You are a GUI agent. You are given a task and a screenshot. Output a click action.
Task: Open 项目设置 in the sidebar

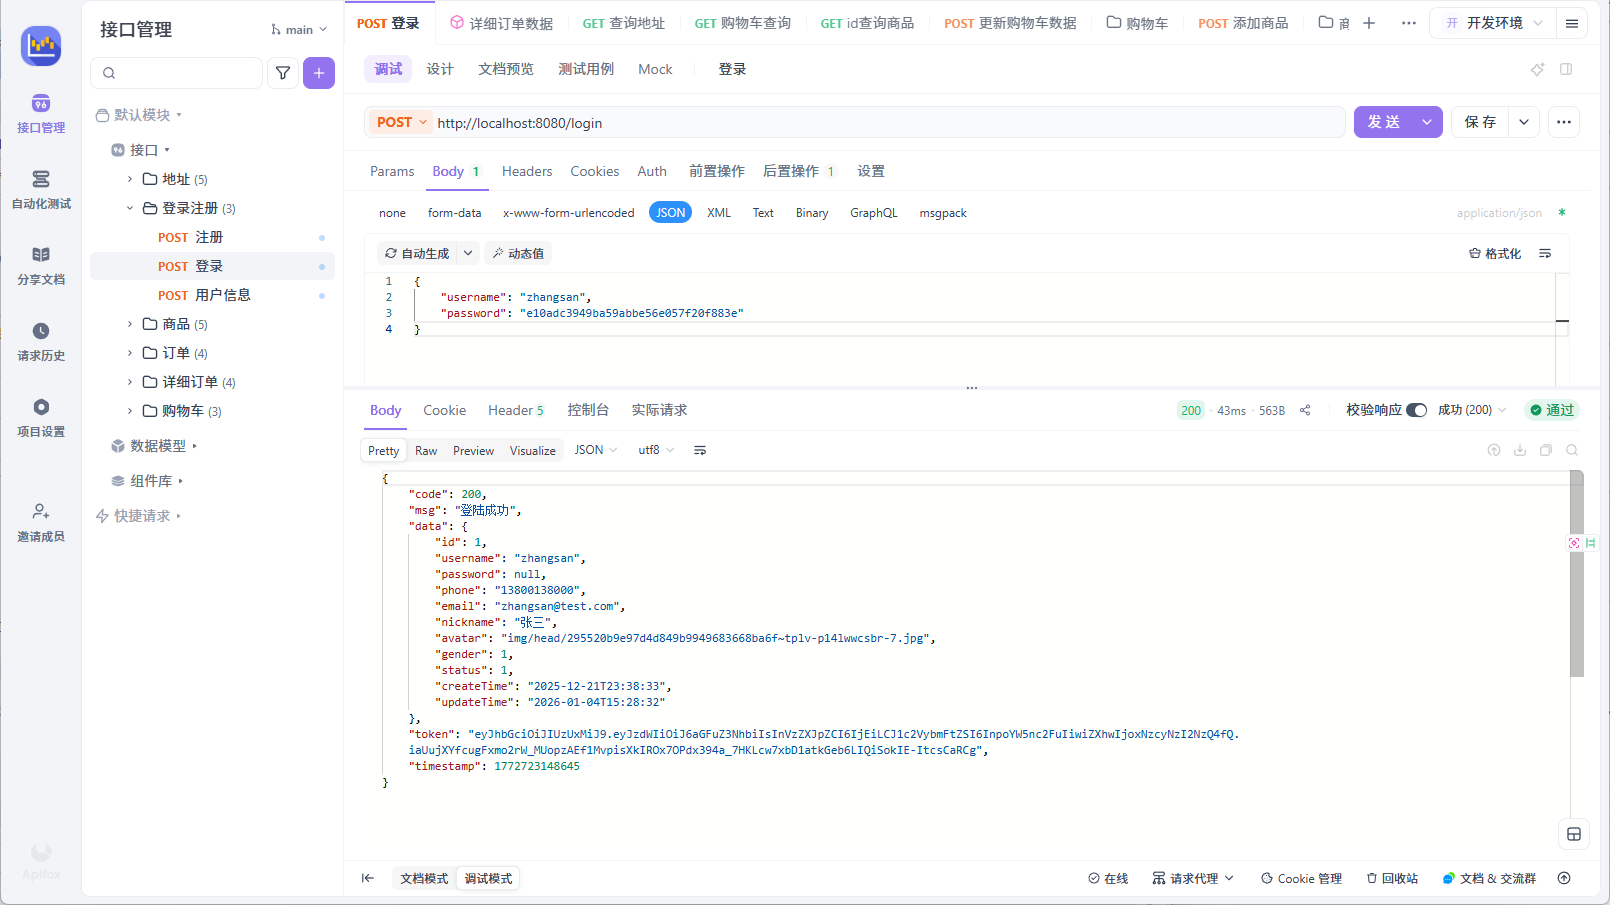(41, 418)
